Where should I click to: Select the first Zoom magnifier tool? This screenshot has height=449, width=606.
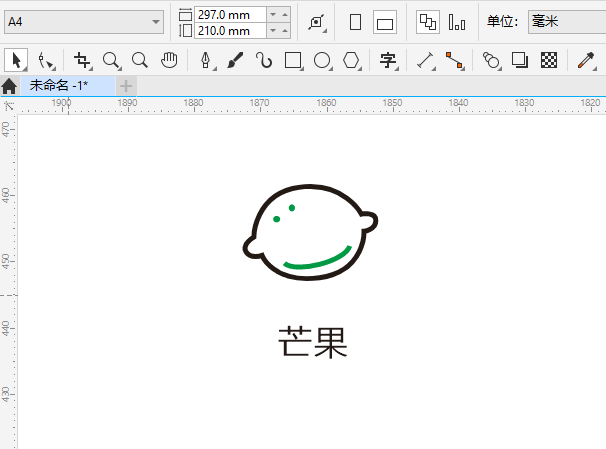coord(111,61)
